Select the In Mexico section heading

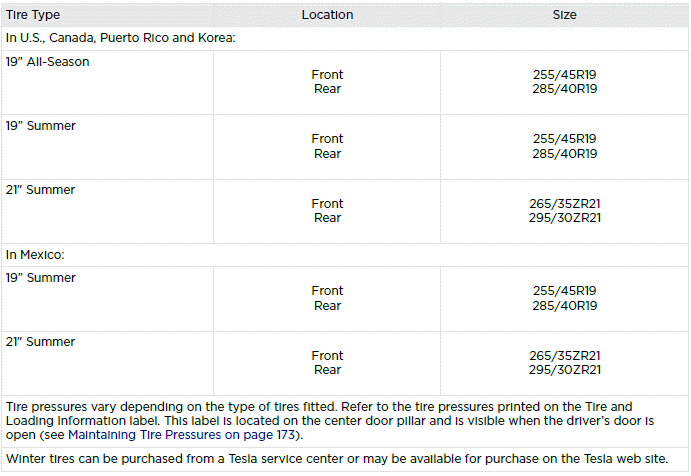point(35,255)
